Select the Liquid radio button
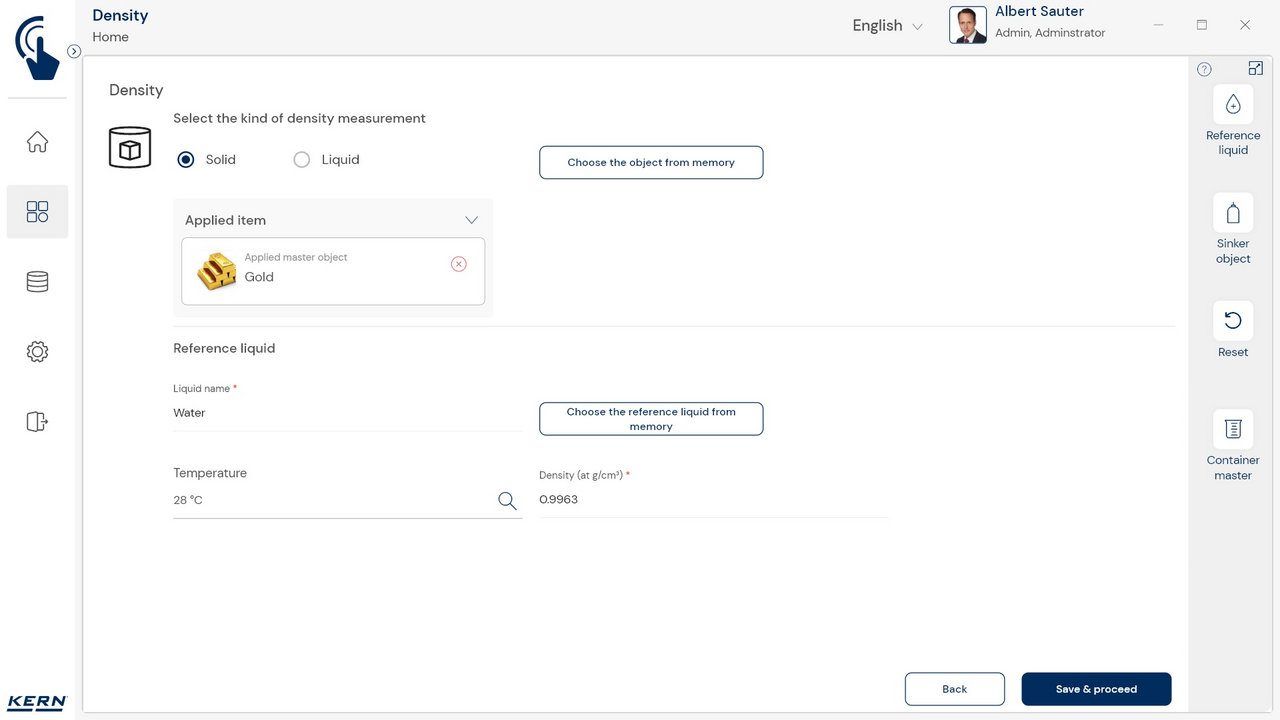This screenshot has height=720, width=1280. (x=302, y=160)
